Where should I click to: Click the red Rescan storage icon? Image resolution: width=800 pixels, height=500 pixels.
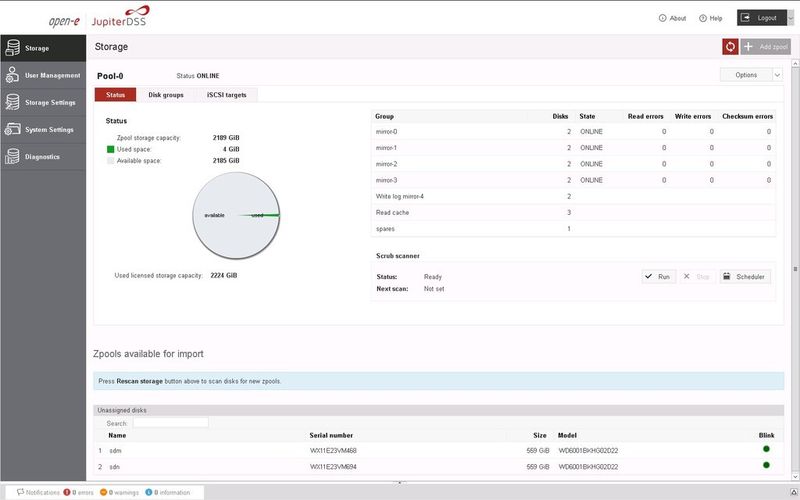click(x=730, y=47)
